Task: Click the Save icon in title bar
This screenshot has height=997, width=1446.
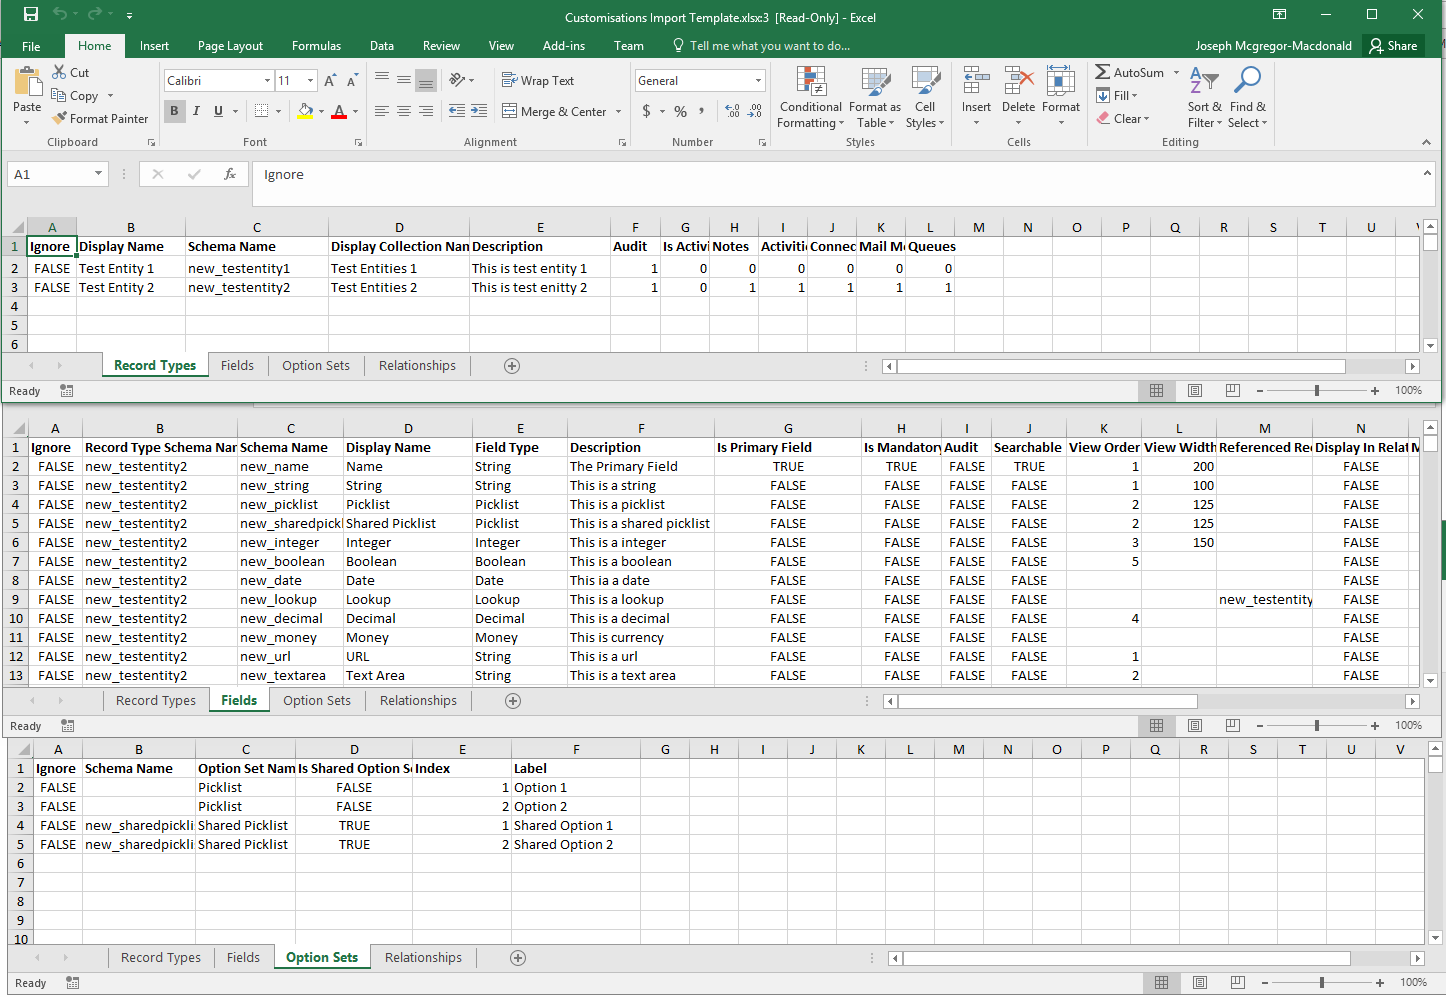Action: (31, 15)
